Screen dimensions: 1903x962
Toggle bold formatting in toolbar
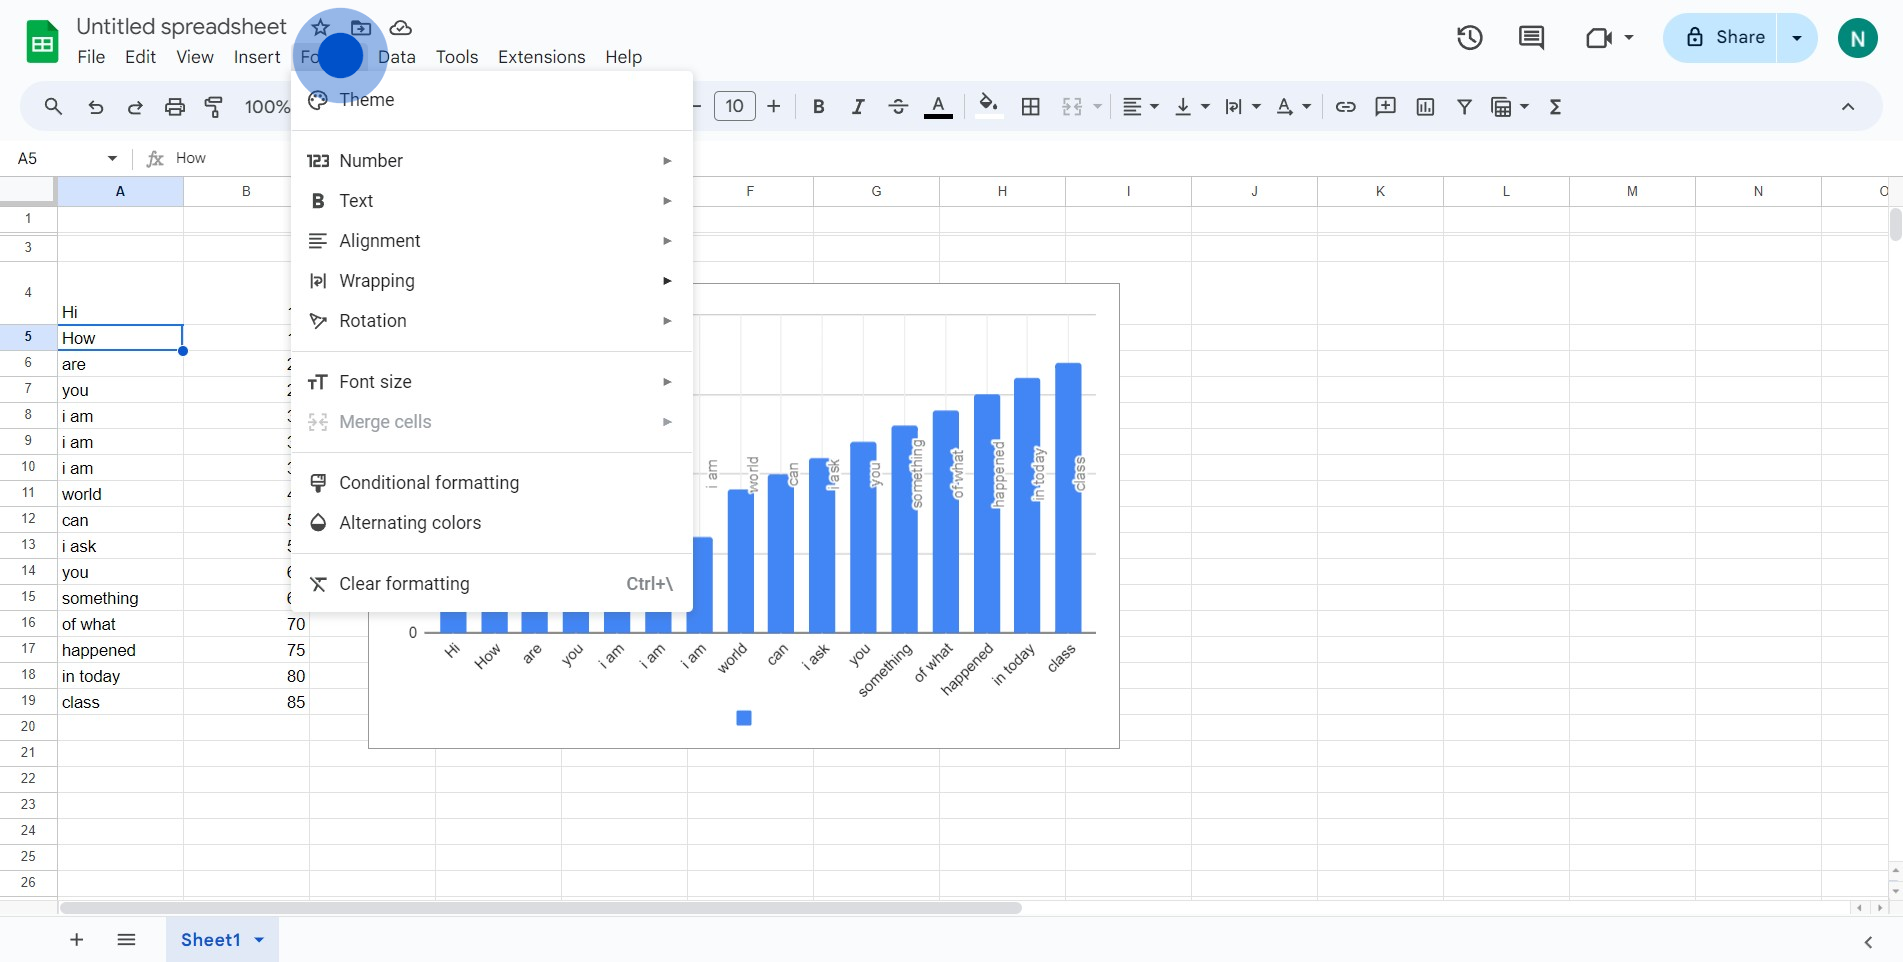pyautogui.click(x=818, y=107)
